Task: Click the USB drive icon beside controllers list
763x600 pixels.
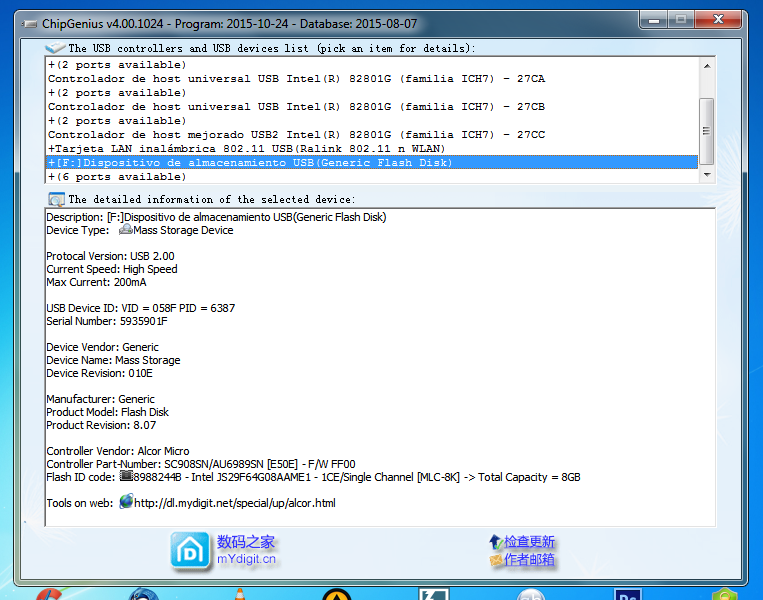Action: tap(55, 48)
